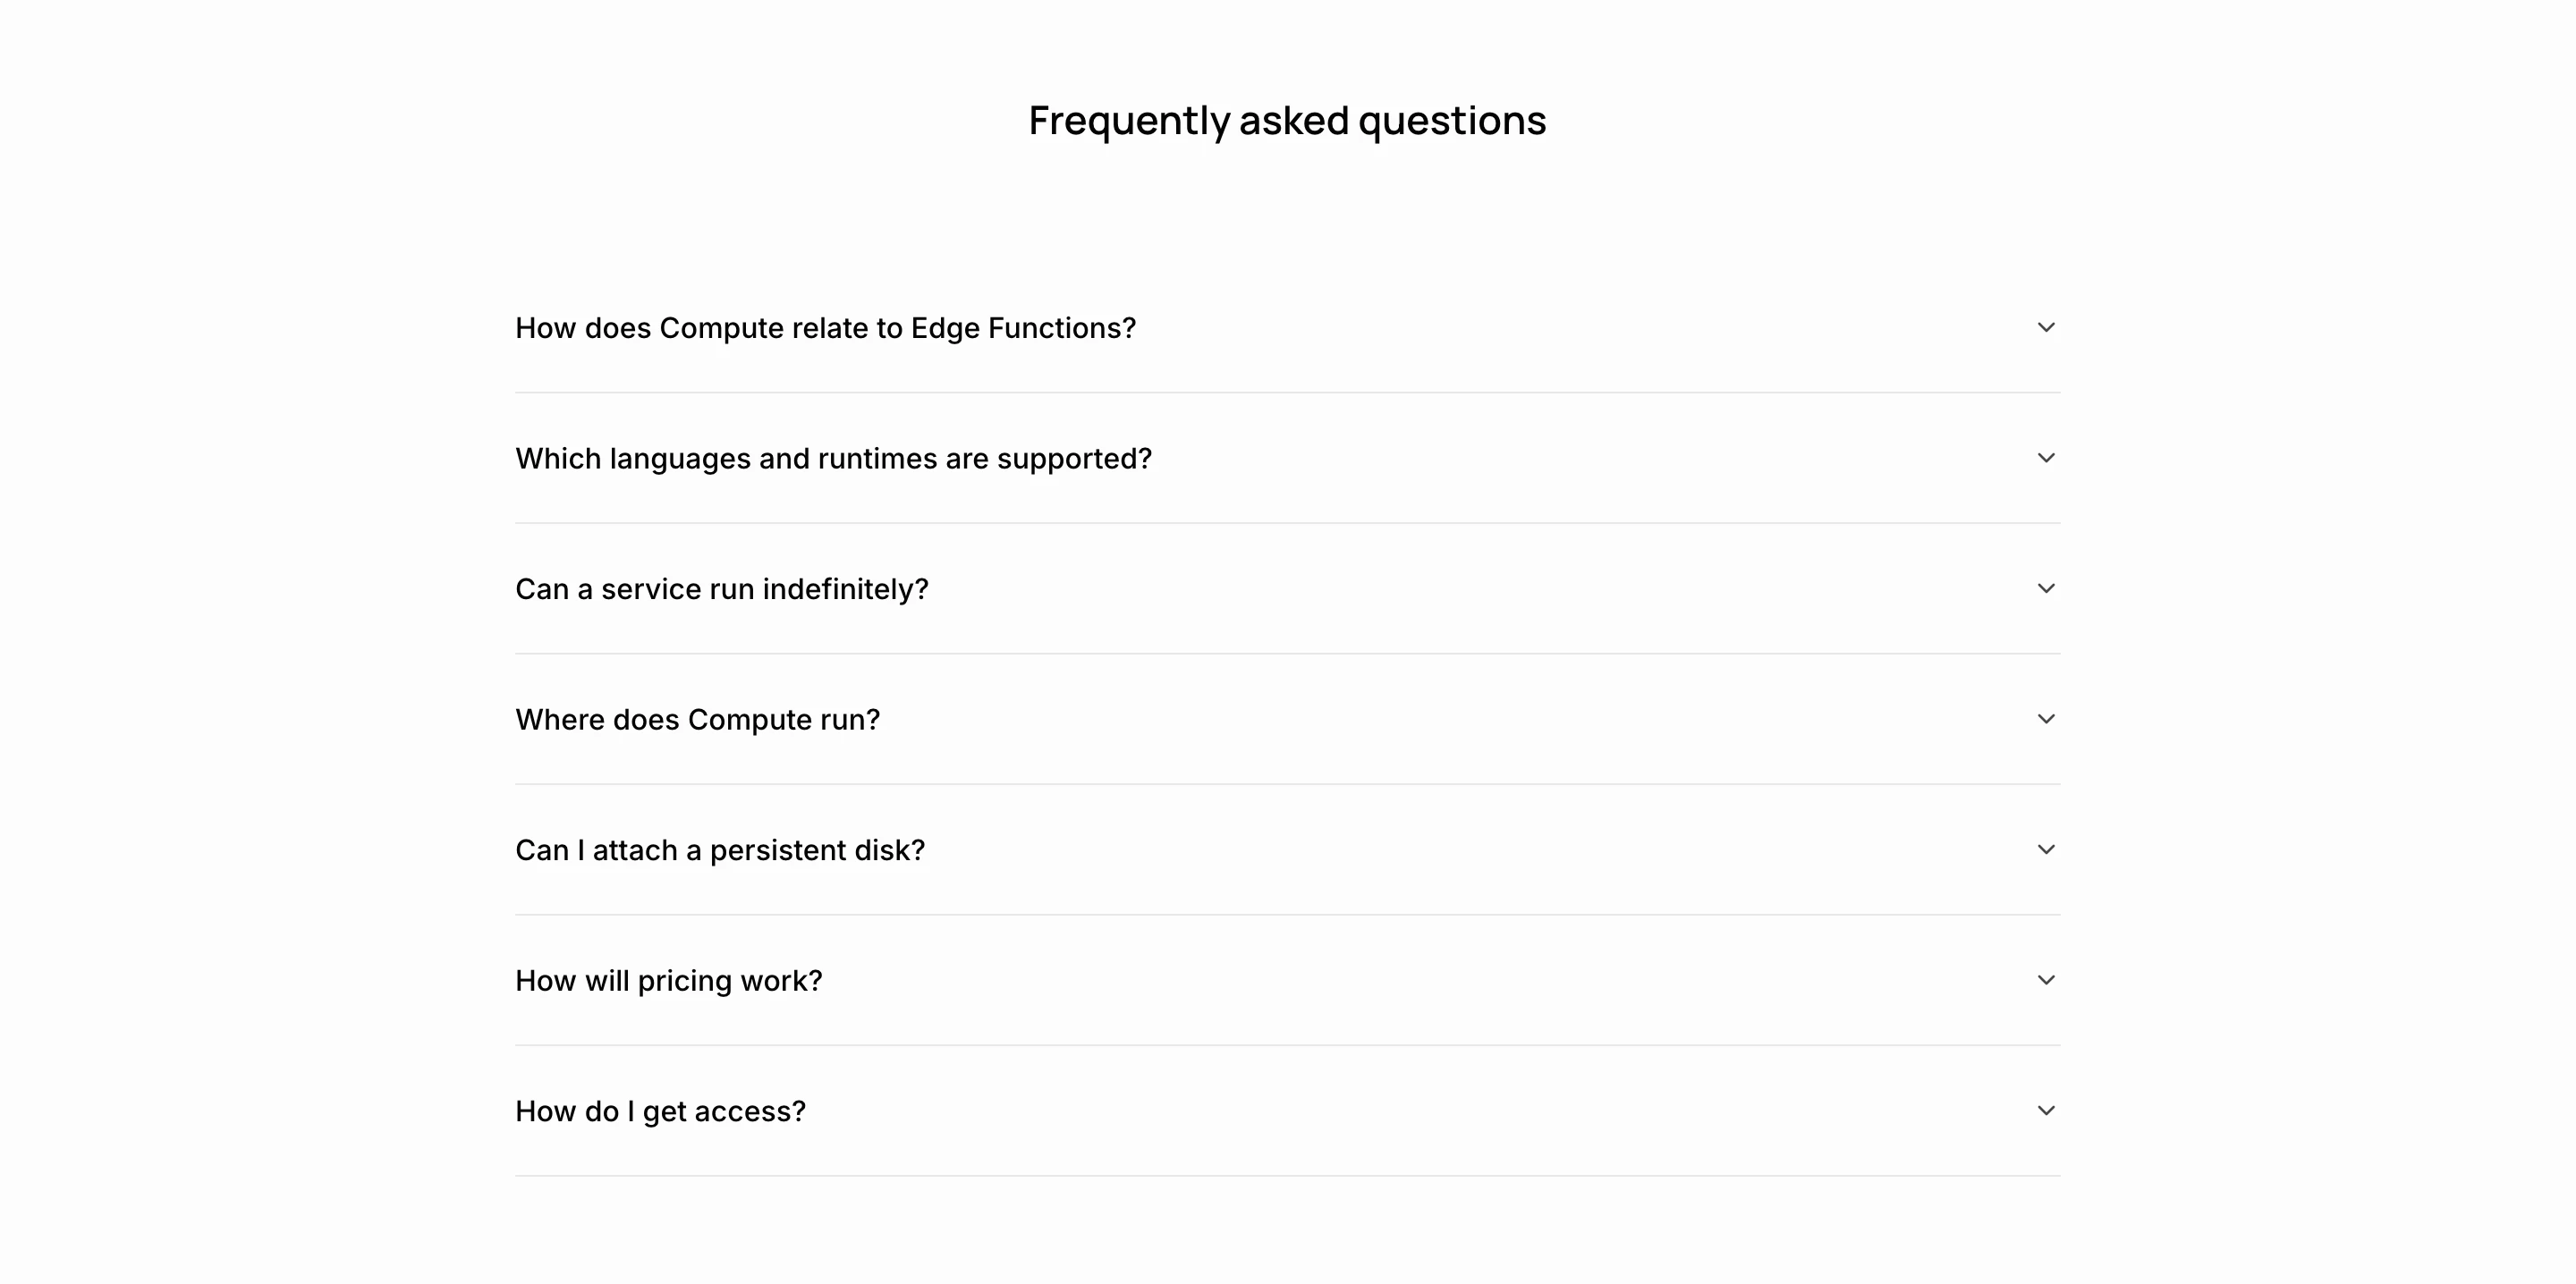Viewport: 2576px width, 1284px height.
Task: Open the 'Can a service run indefinitely?' answer
Action: [1287, 589]
